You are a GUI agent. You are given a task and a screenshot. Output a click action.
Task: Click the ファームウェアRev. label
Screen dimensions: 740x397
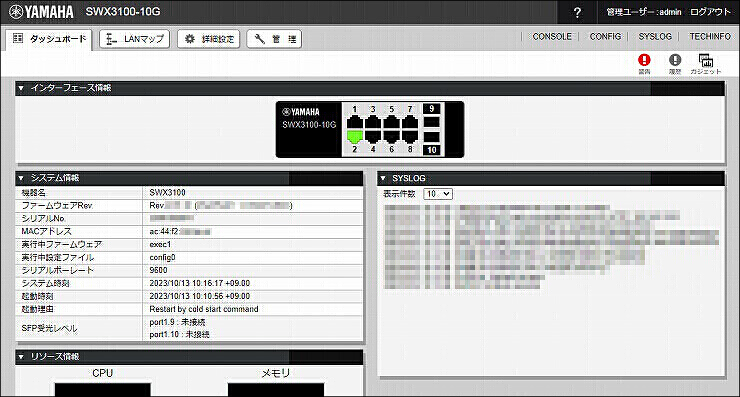point(57,206)
